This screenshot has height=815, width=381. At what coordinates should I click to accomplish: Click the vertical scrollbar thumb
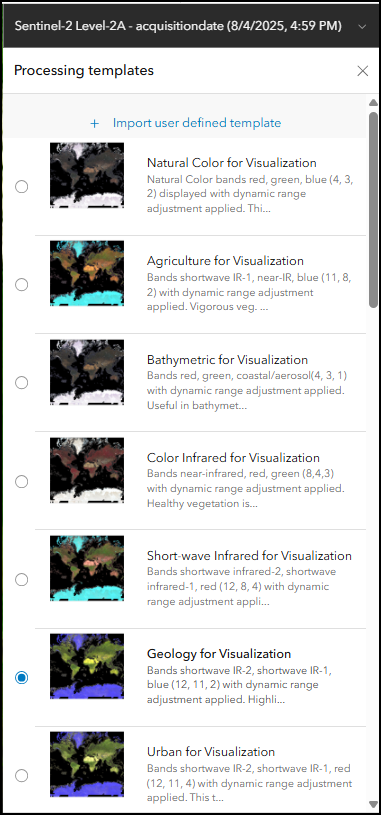tap(373, 209)
